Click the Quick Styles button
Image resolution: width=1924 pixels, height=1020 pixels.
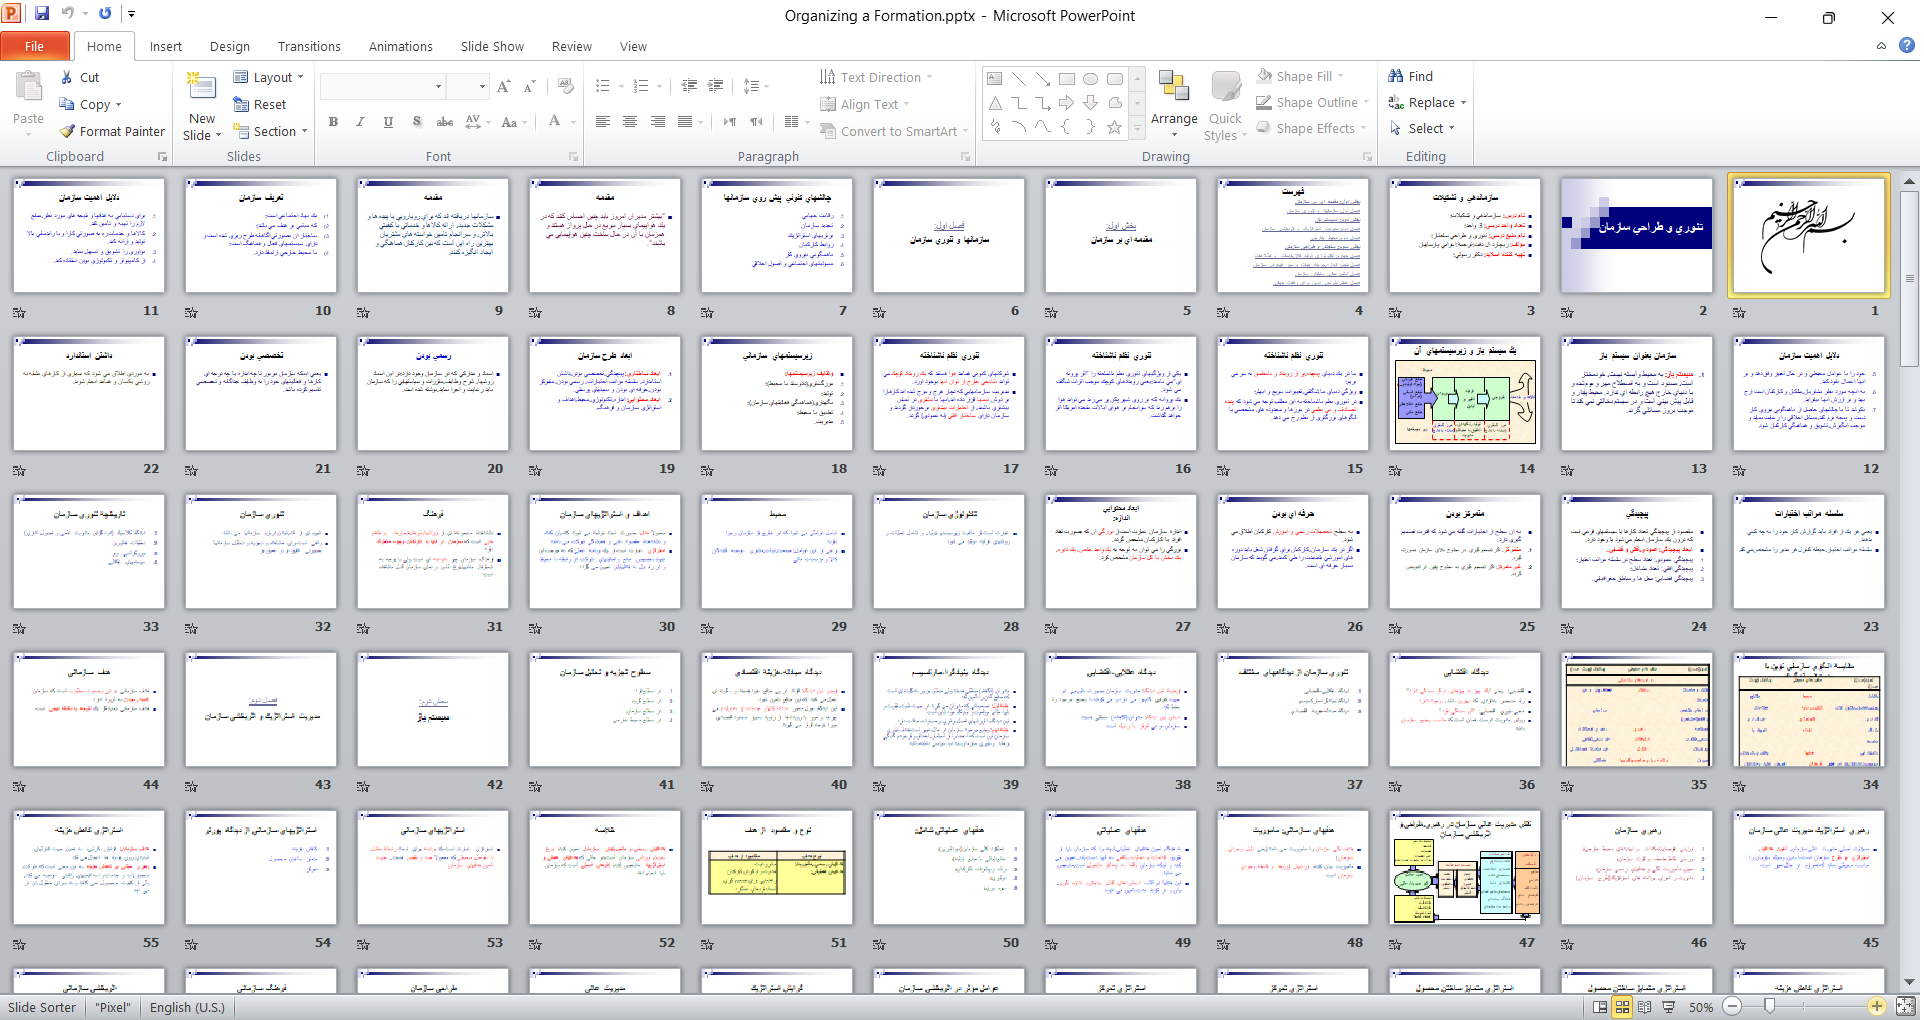pyautogui.click(x=1225, y=106)
